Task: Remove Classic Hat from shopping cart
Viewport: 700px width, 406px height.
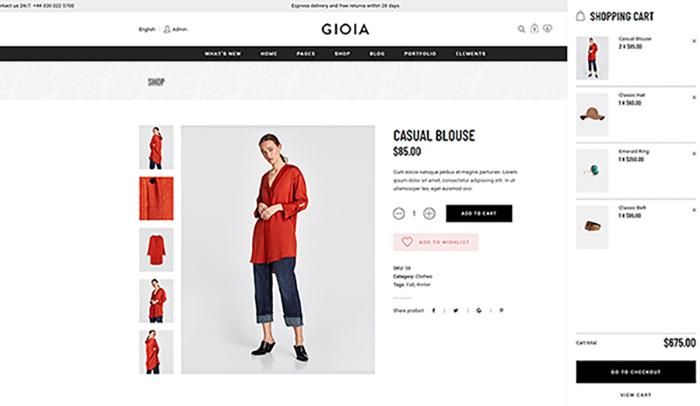Action: pyautogui.click(x=694, y=97)
